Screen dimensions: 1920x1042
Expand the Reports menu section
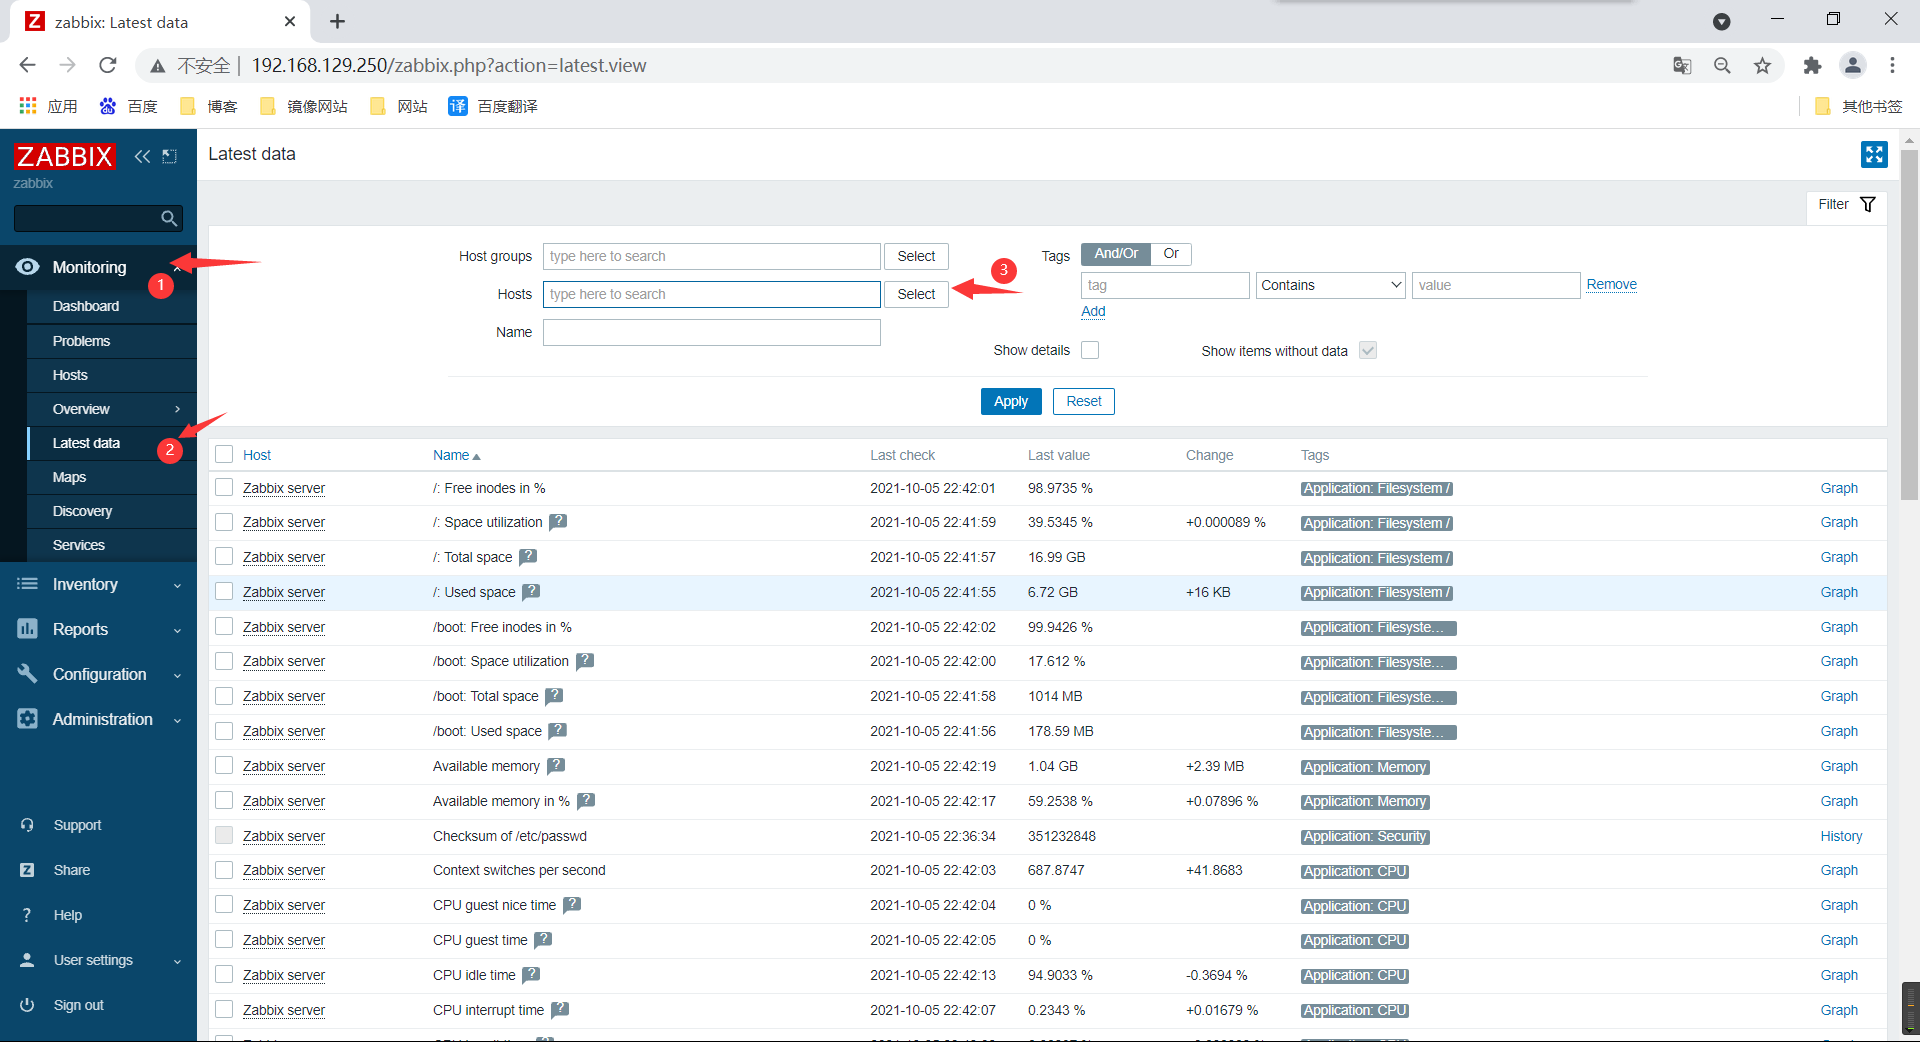[98, 630]
